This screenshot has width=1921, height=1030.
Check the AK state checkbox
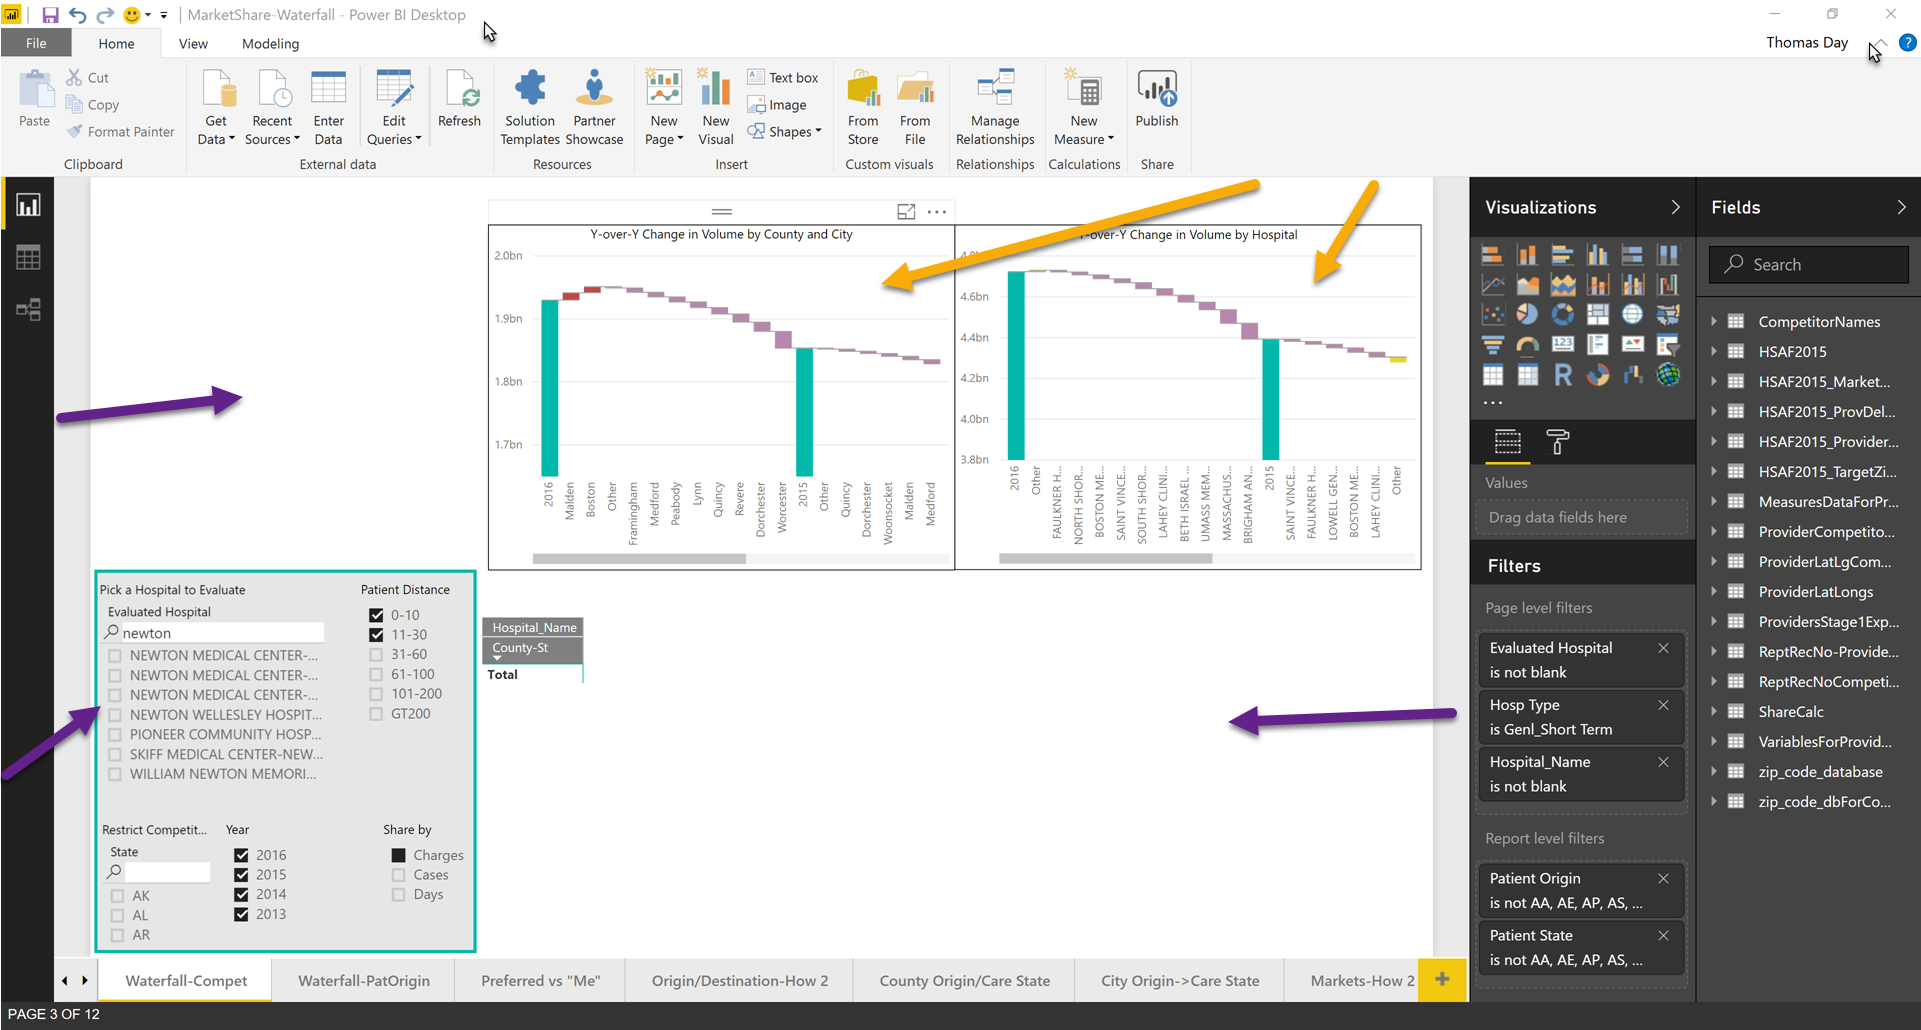click(x=118, y=896)
